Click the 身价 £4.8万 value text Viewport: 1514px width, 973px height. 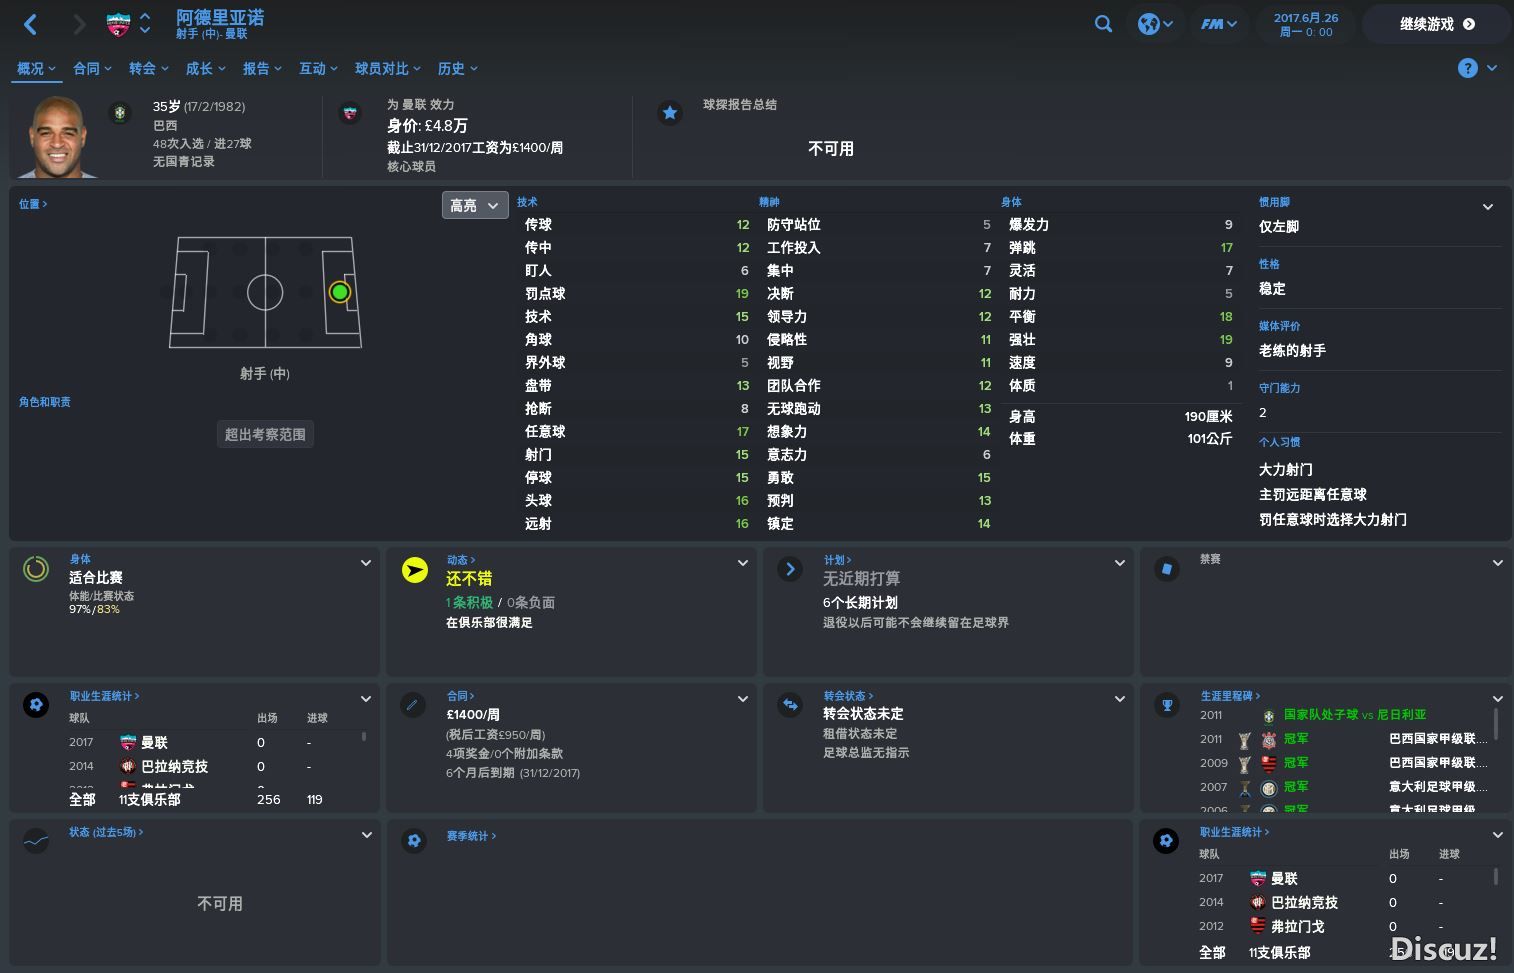tap(427, 126)
